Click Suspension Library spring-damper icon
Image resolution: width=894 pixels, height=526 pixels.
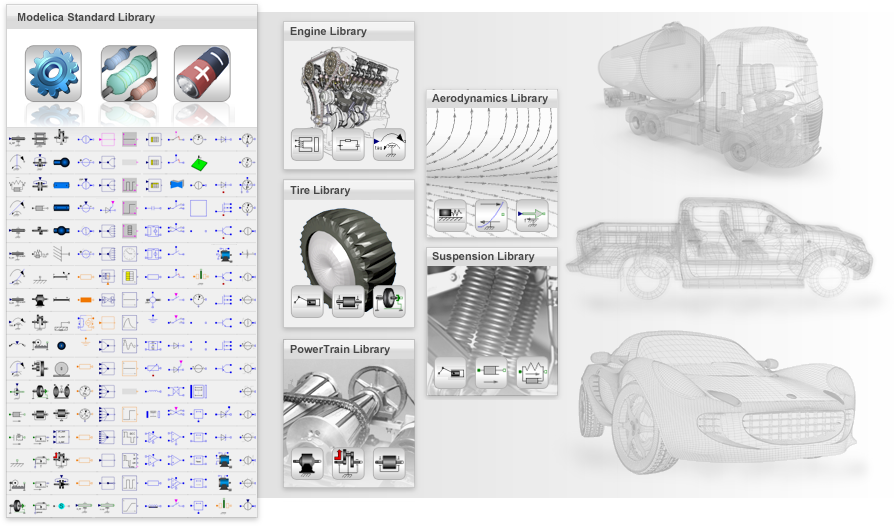pos(533,372)
